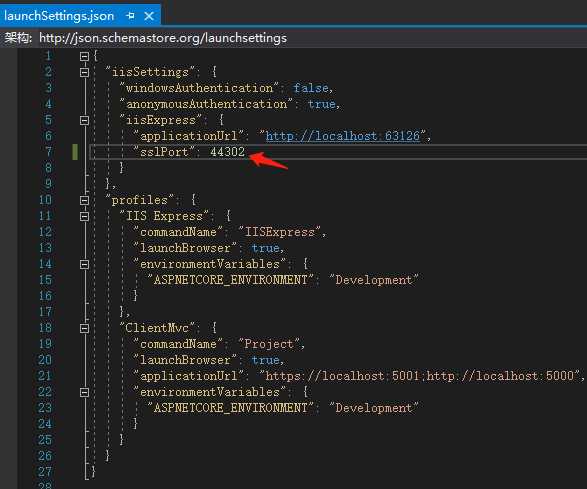Collapse environmentVariables on line 22
Image resolution: width=587 pixels, height=489 pixels.
85,392
